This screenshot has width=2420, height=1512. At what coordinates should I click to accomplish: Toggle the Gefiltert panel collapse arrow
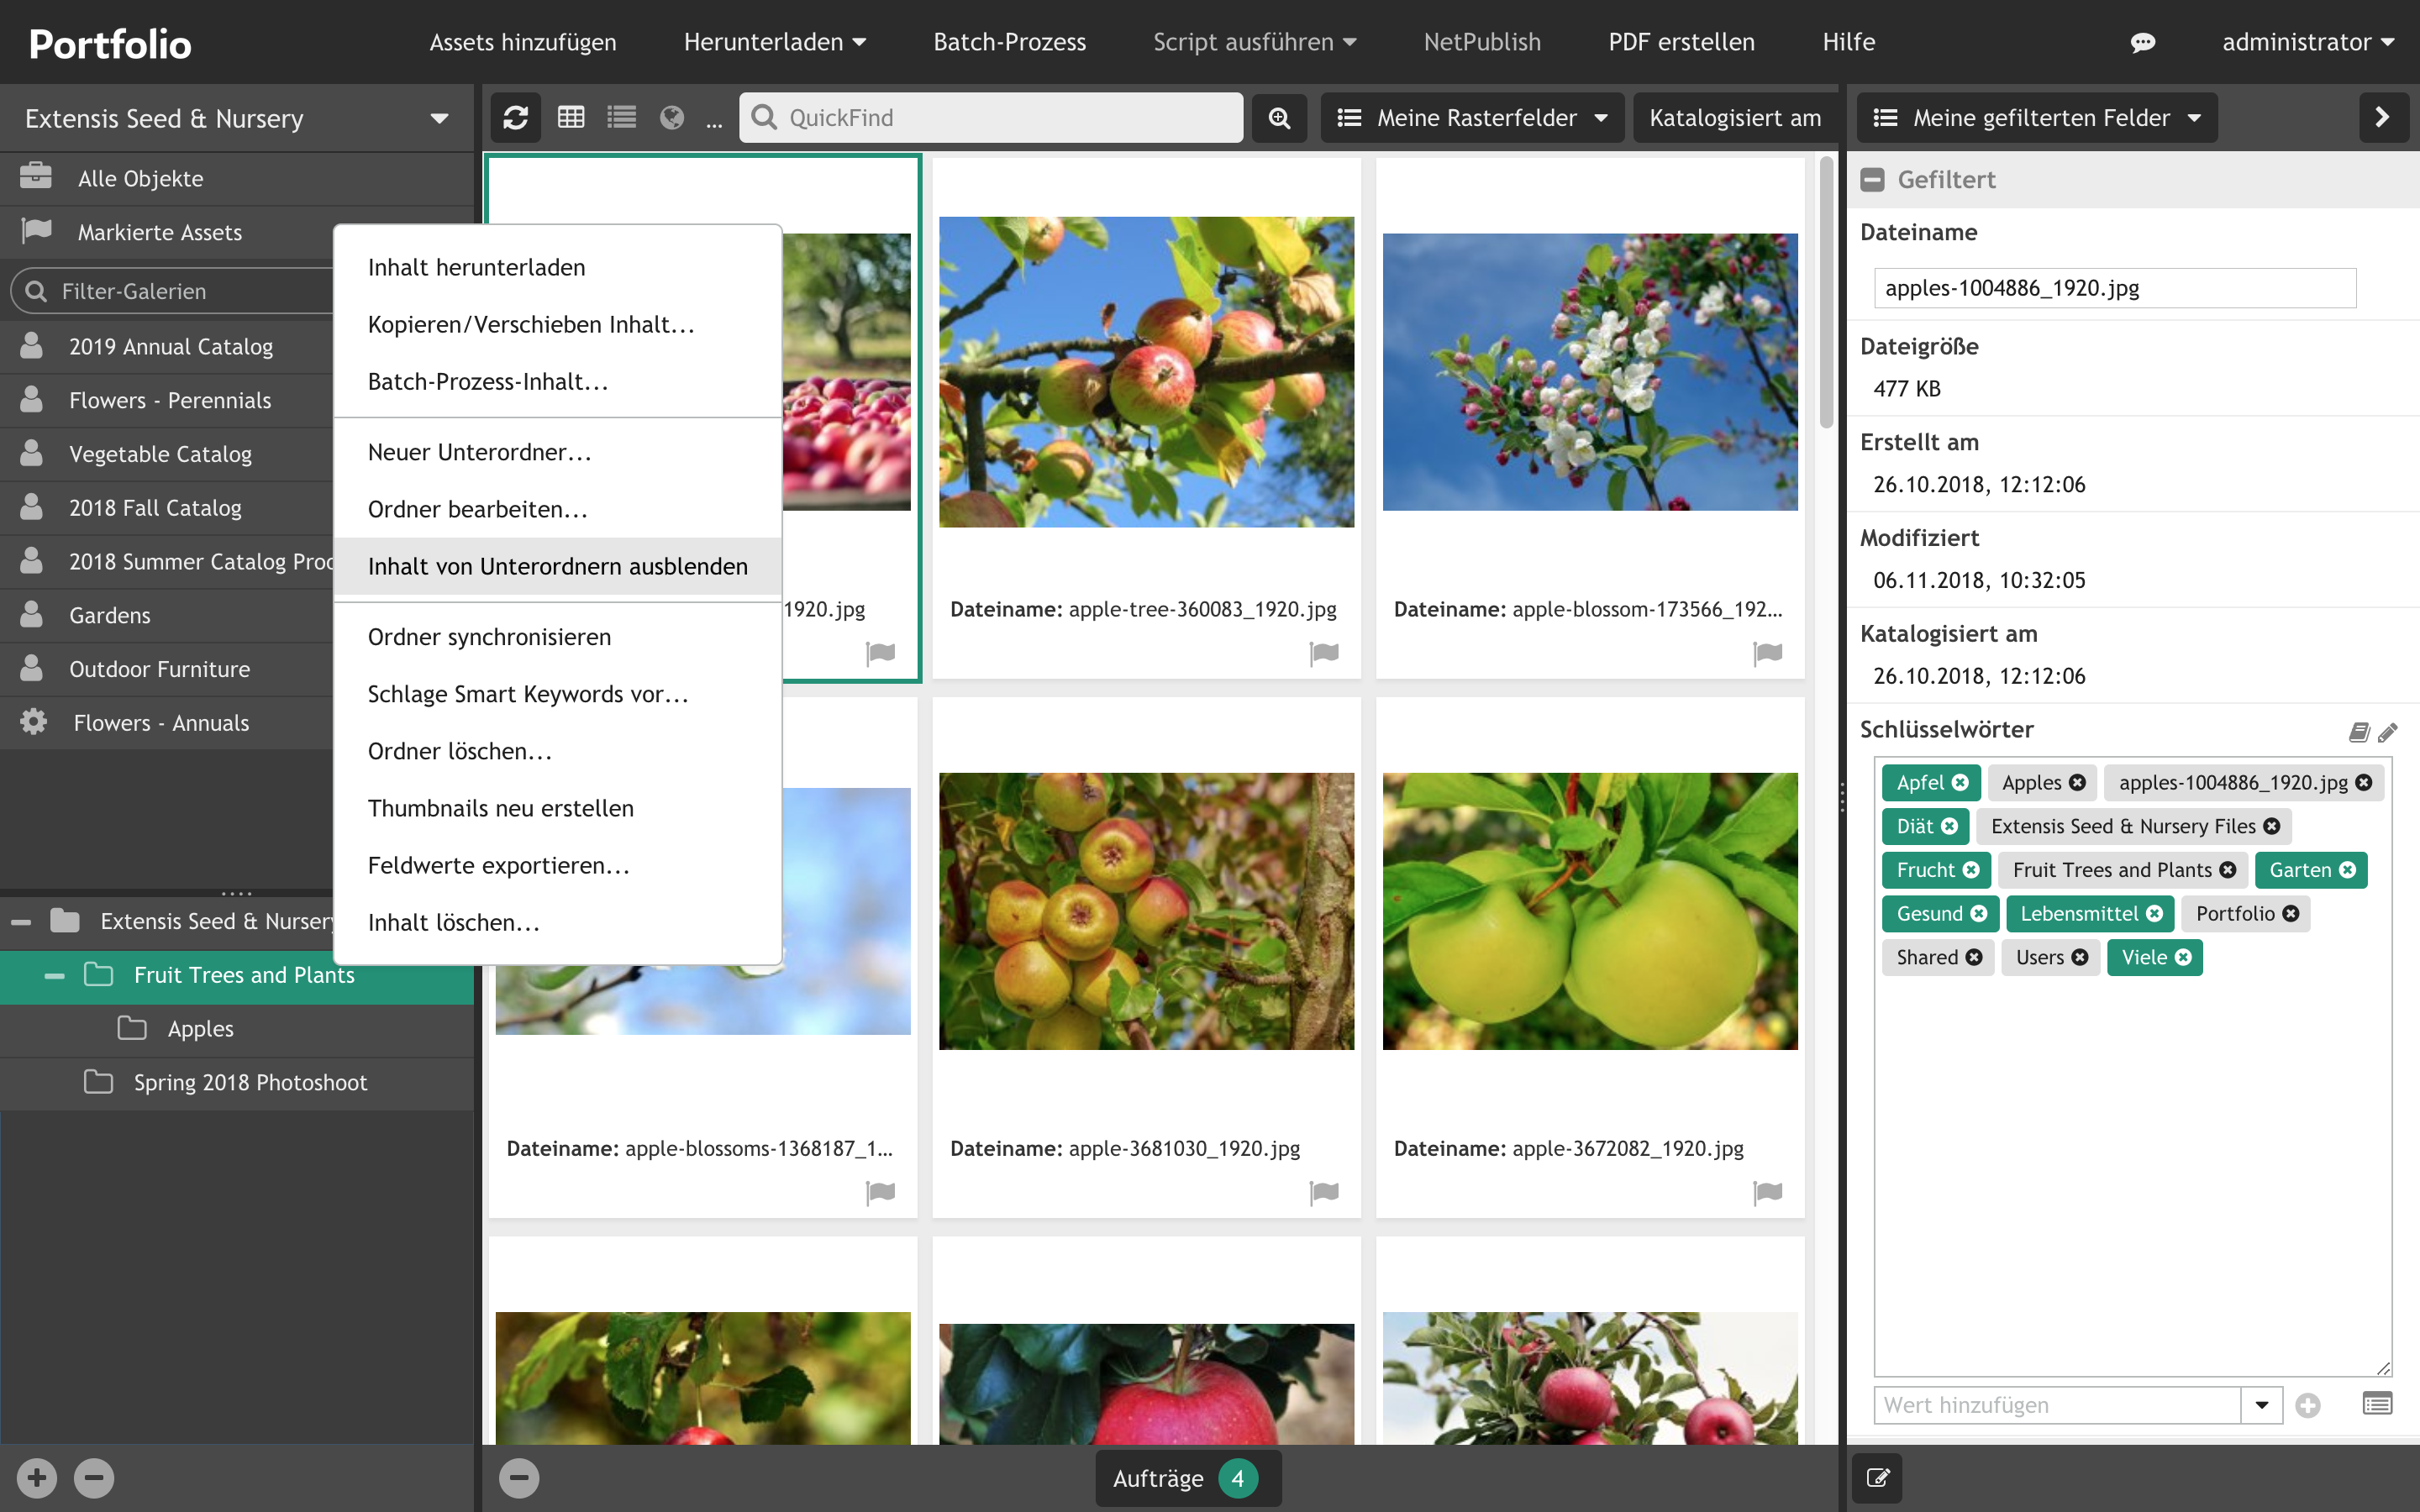pos(1873,180)
